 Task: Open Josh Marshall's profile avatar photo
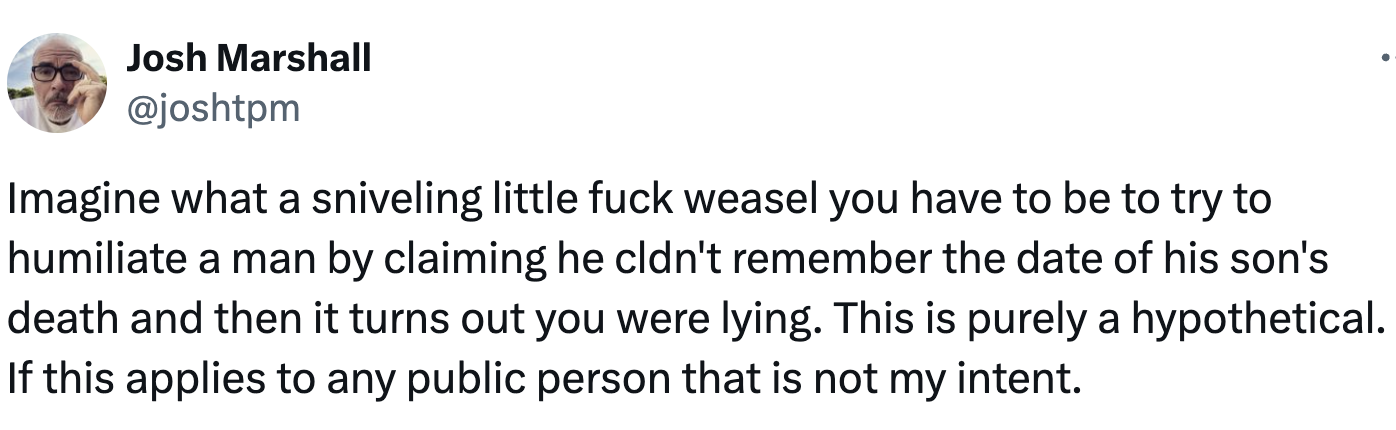(x=57, y=83)
